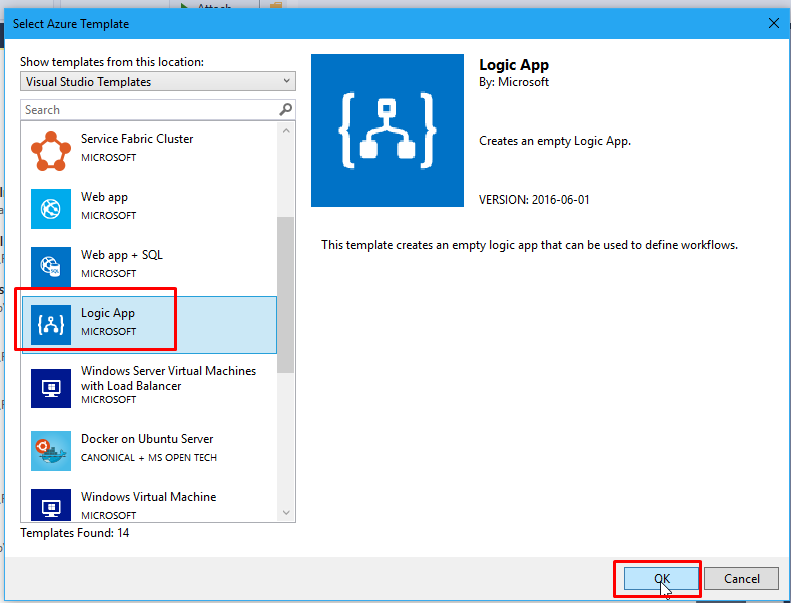Click the Logic App list icon

pyautogui.click(x=51, y=325)
